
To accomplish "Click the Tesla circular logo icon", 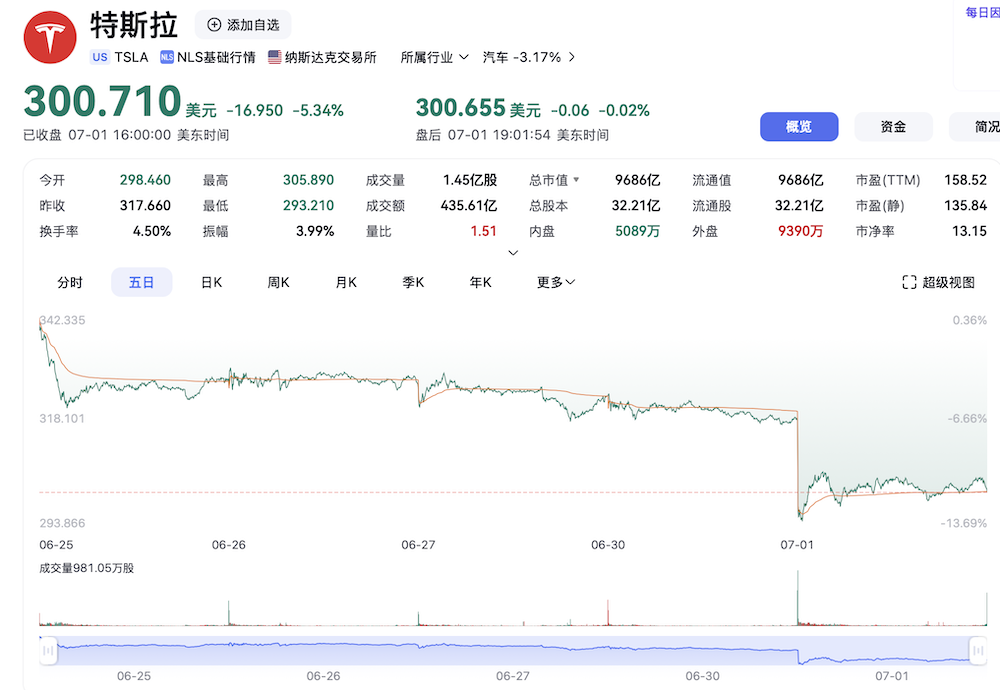I will (49, 36).
